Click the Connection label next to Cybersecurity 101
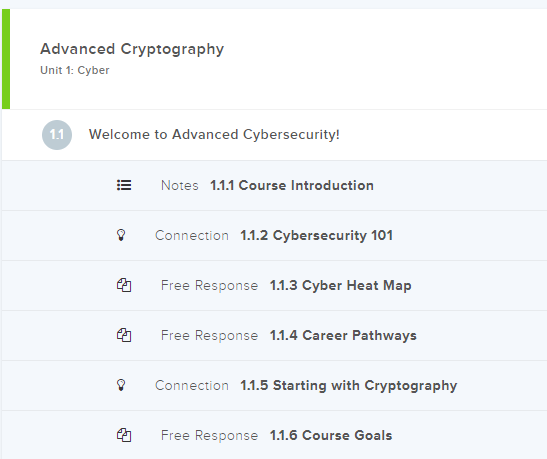This screenshot has height=459, width=547. click(192, 235)
